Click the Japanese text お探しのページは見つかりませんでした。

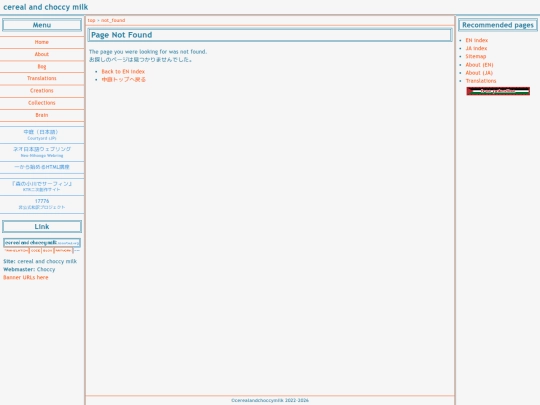tap(141, 60)
